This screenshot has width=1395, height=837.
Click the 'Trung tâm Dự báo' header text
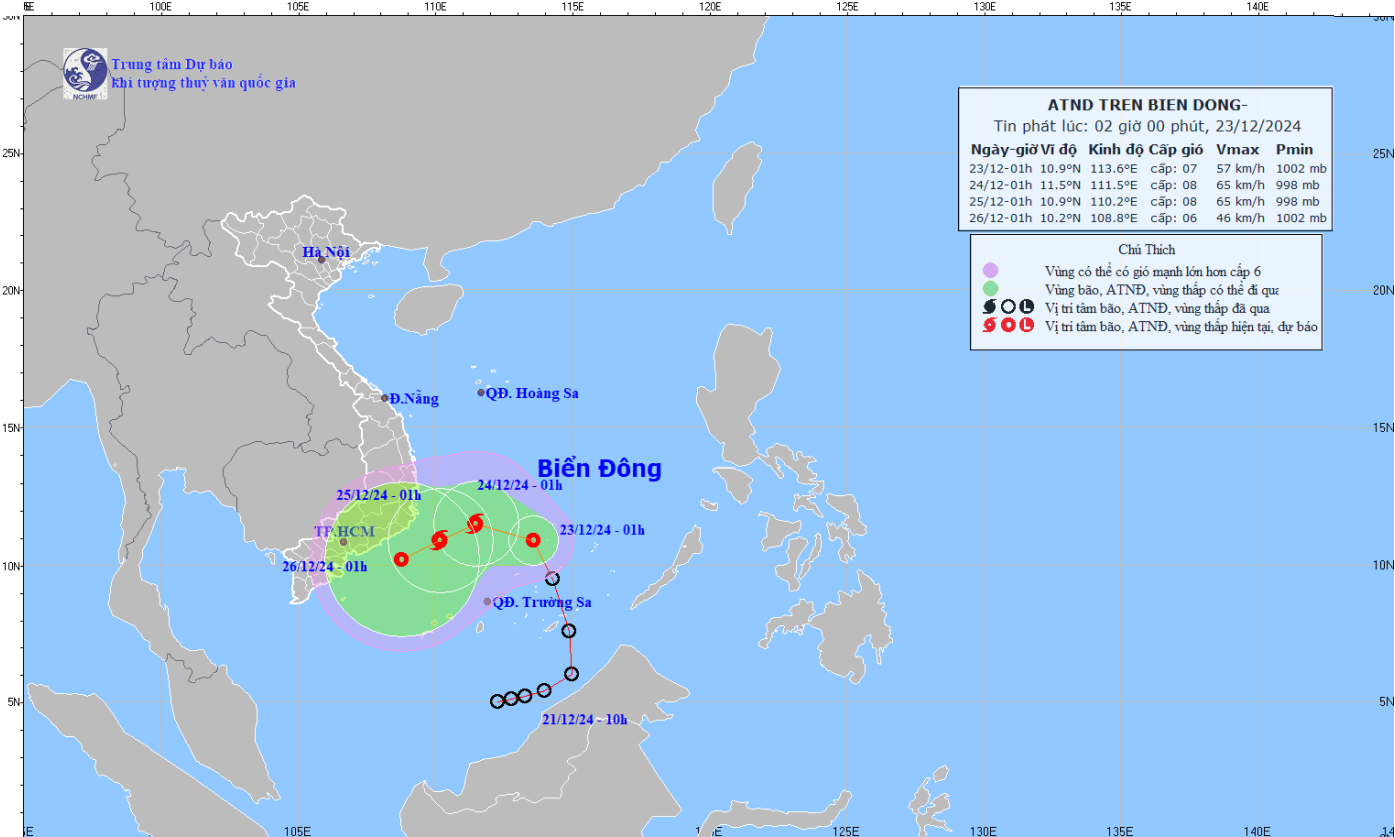[x=171, y=65]
